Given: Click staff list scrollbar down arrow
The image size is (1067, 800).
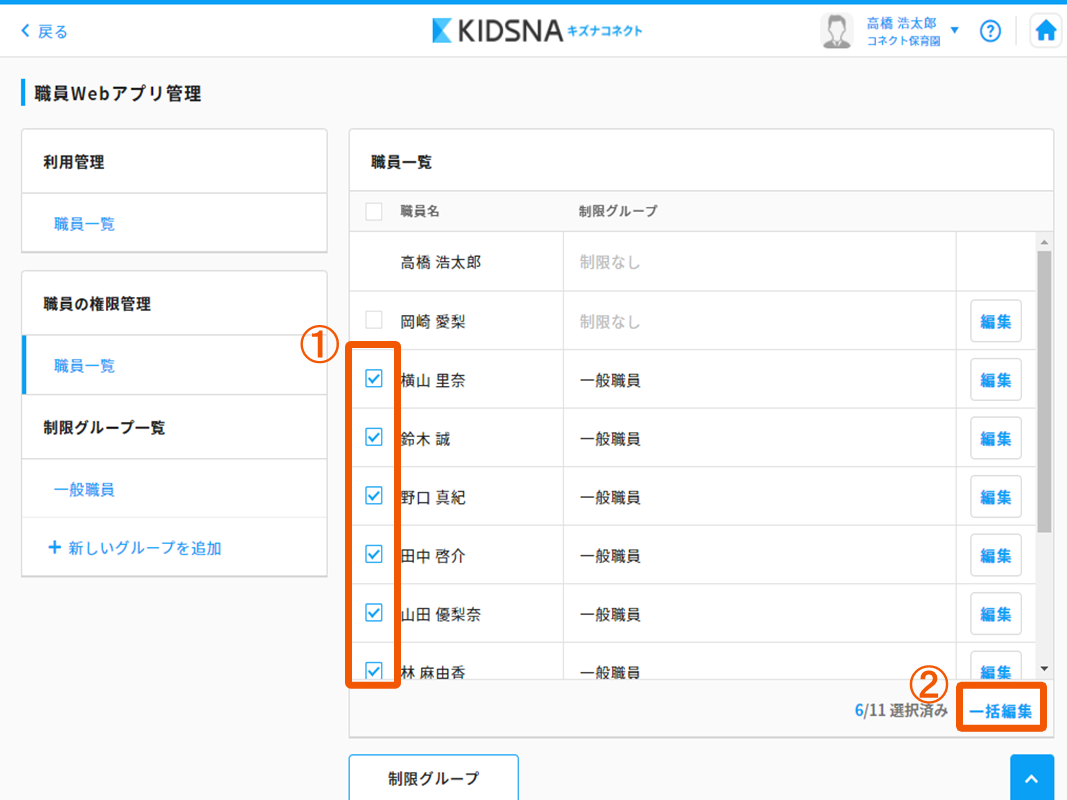Looking at the screenshot, I should click(1044, 668).
